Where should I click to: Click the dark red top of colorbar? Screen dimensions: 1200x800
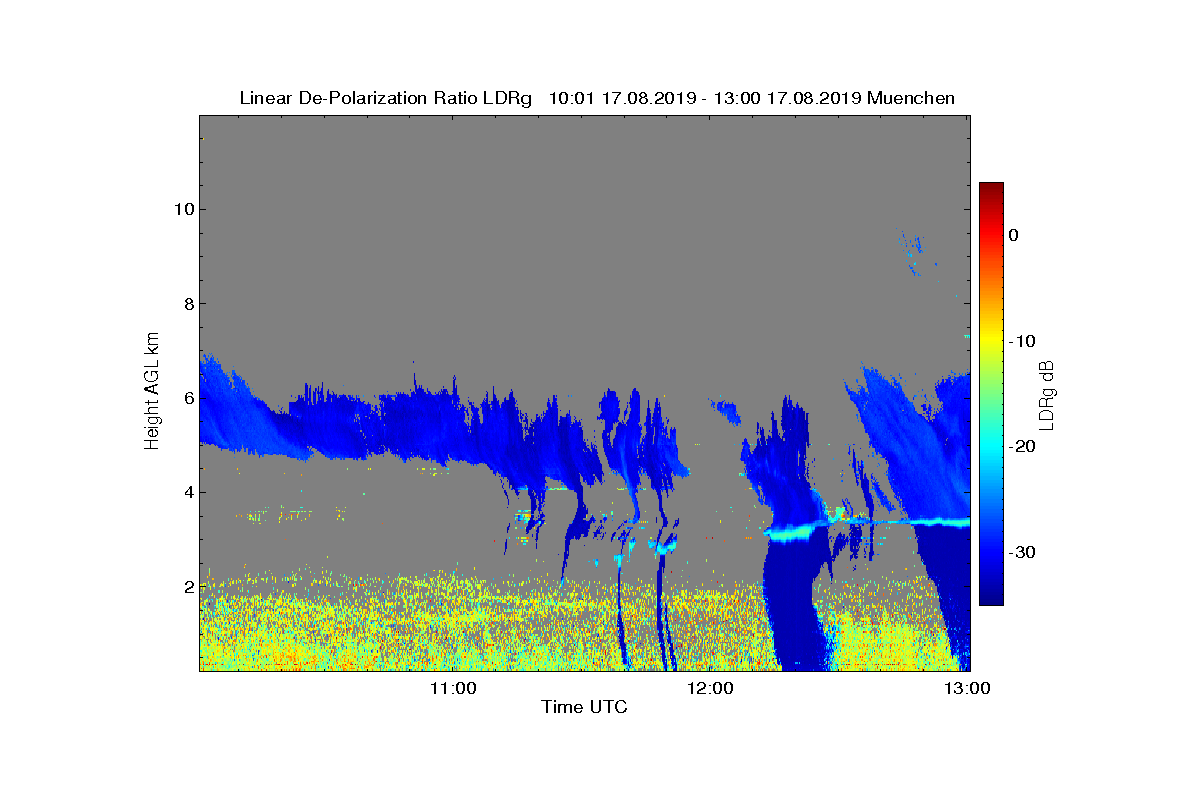pos(991,189)
